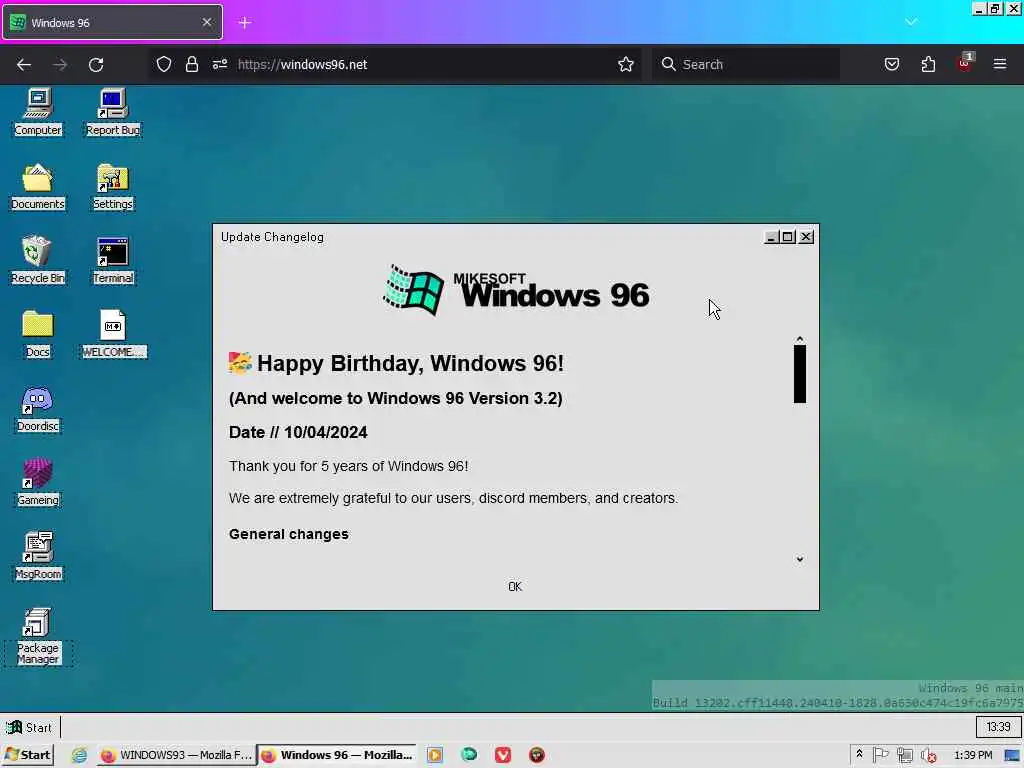List all tabs dropdown chevron
The image size is (1024, 768).
click(911, 22)
